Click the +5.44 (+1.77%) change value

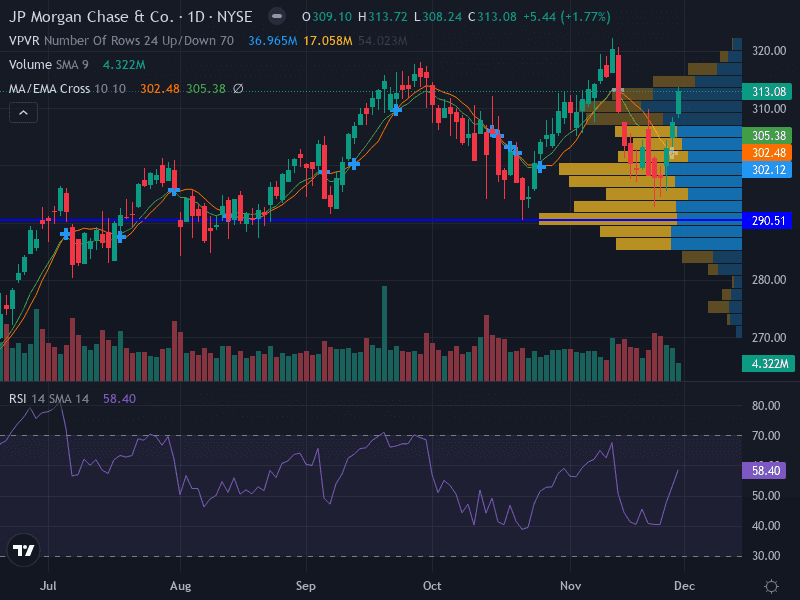tap(567, 17)
